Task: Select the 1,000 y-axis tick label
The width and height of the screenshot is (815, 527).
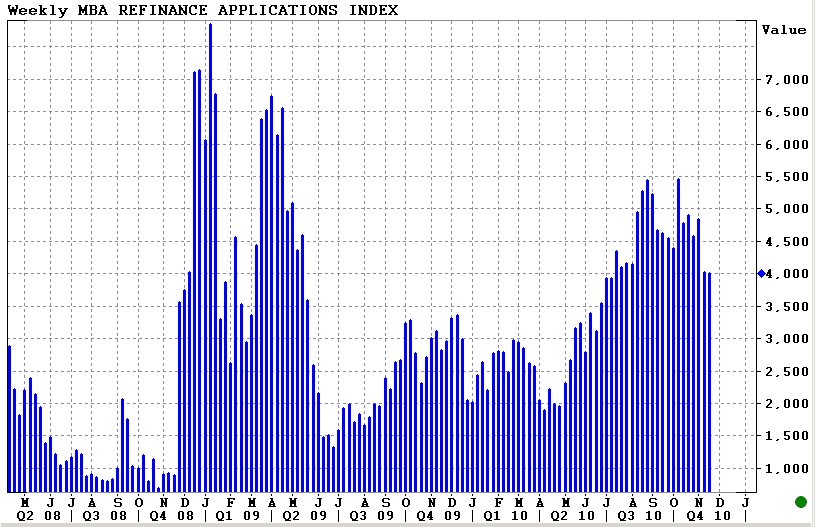Action: coord(787,468)
